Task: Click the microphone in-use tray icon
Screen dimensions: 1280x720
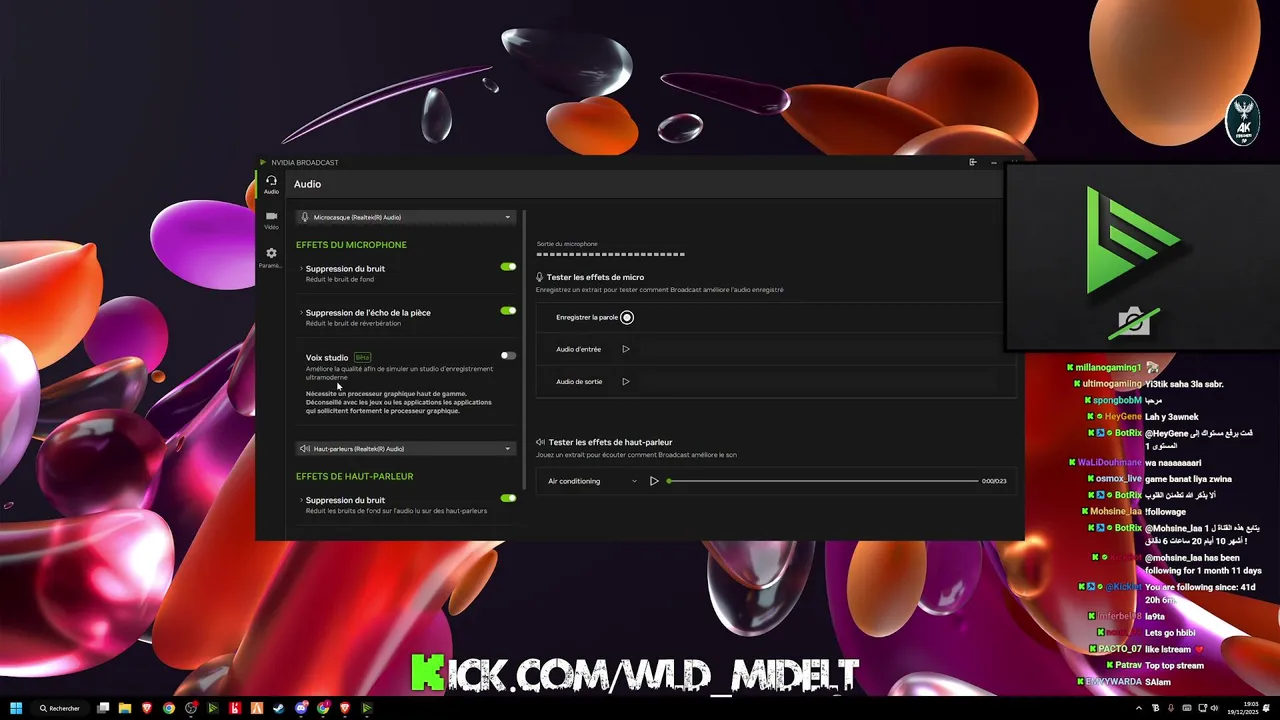Action: pos(1170,708)
